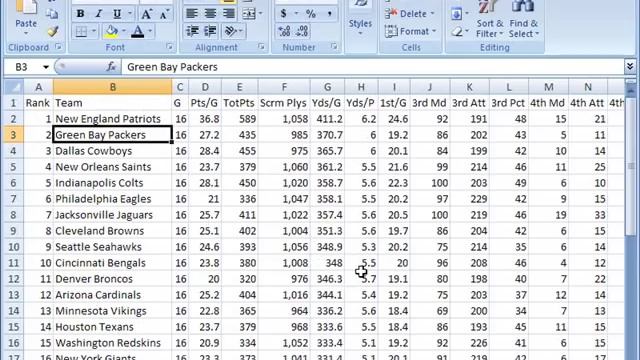
Task: Center text horizontally
Action: pos(210,14)
